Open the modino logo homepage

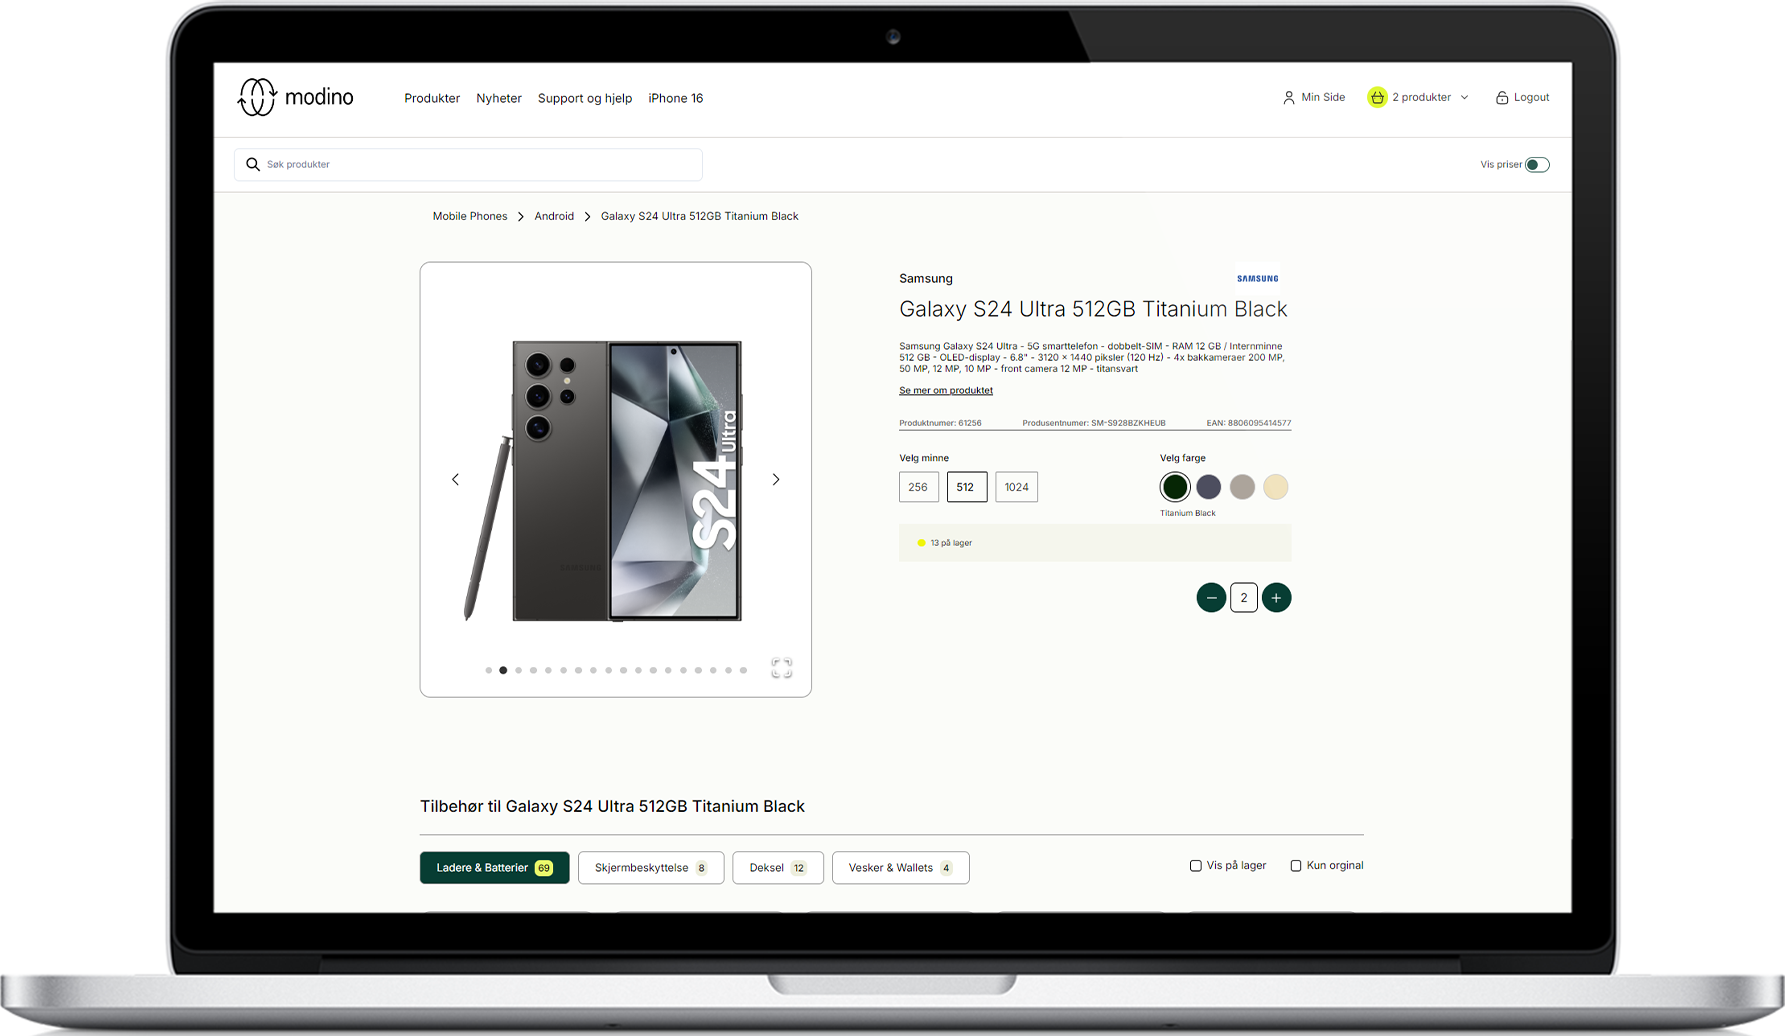pyautogui.click(x=295, y=97)
